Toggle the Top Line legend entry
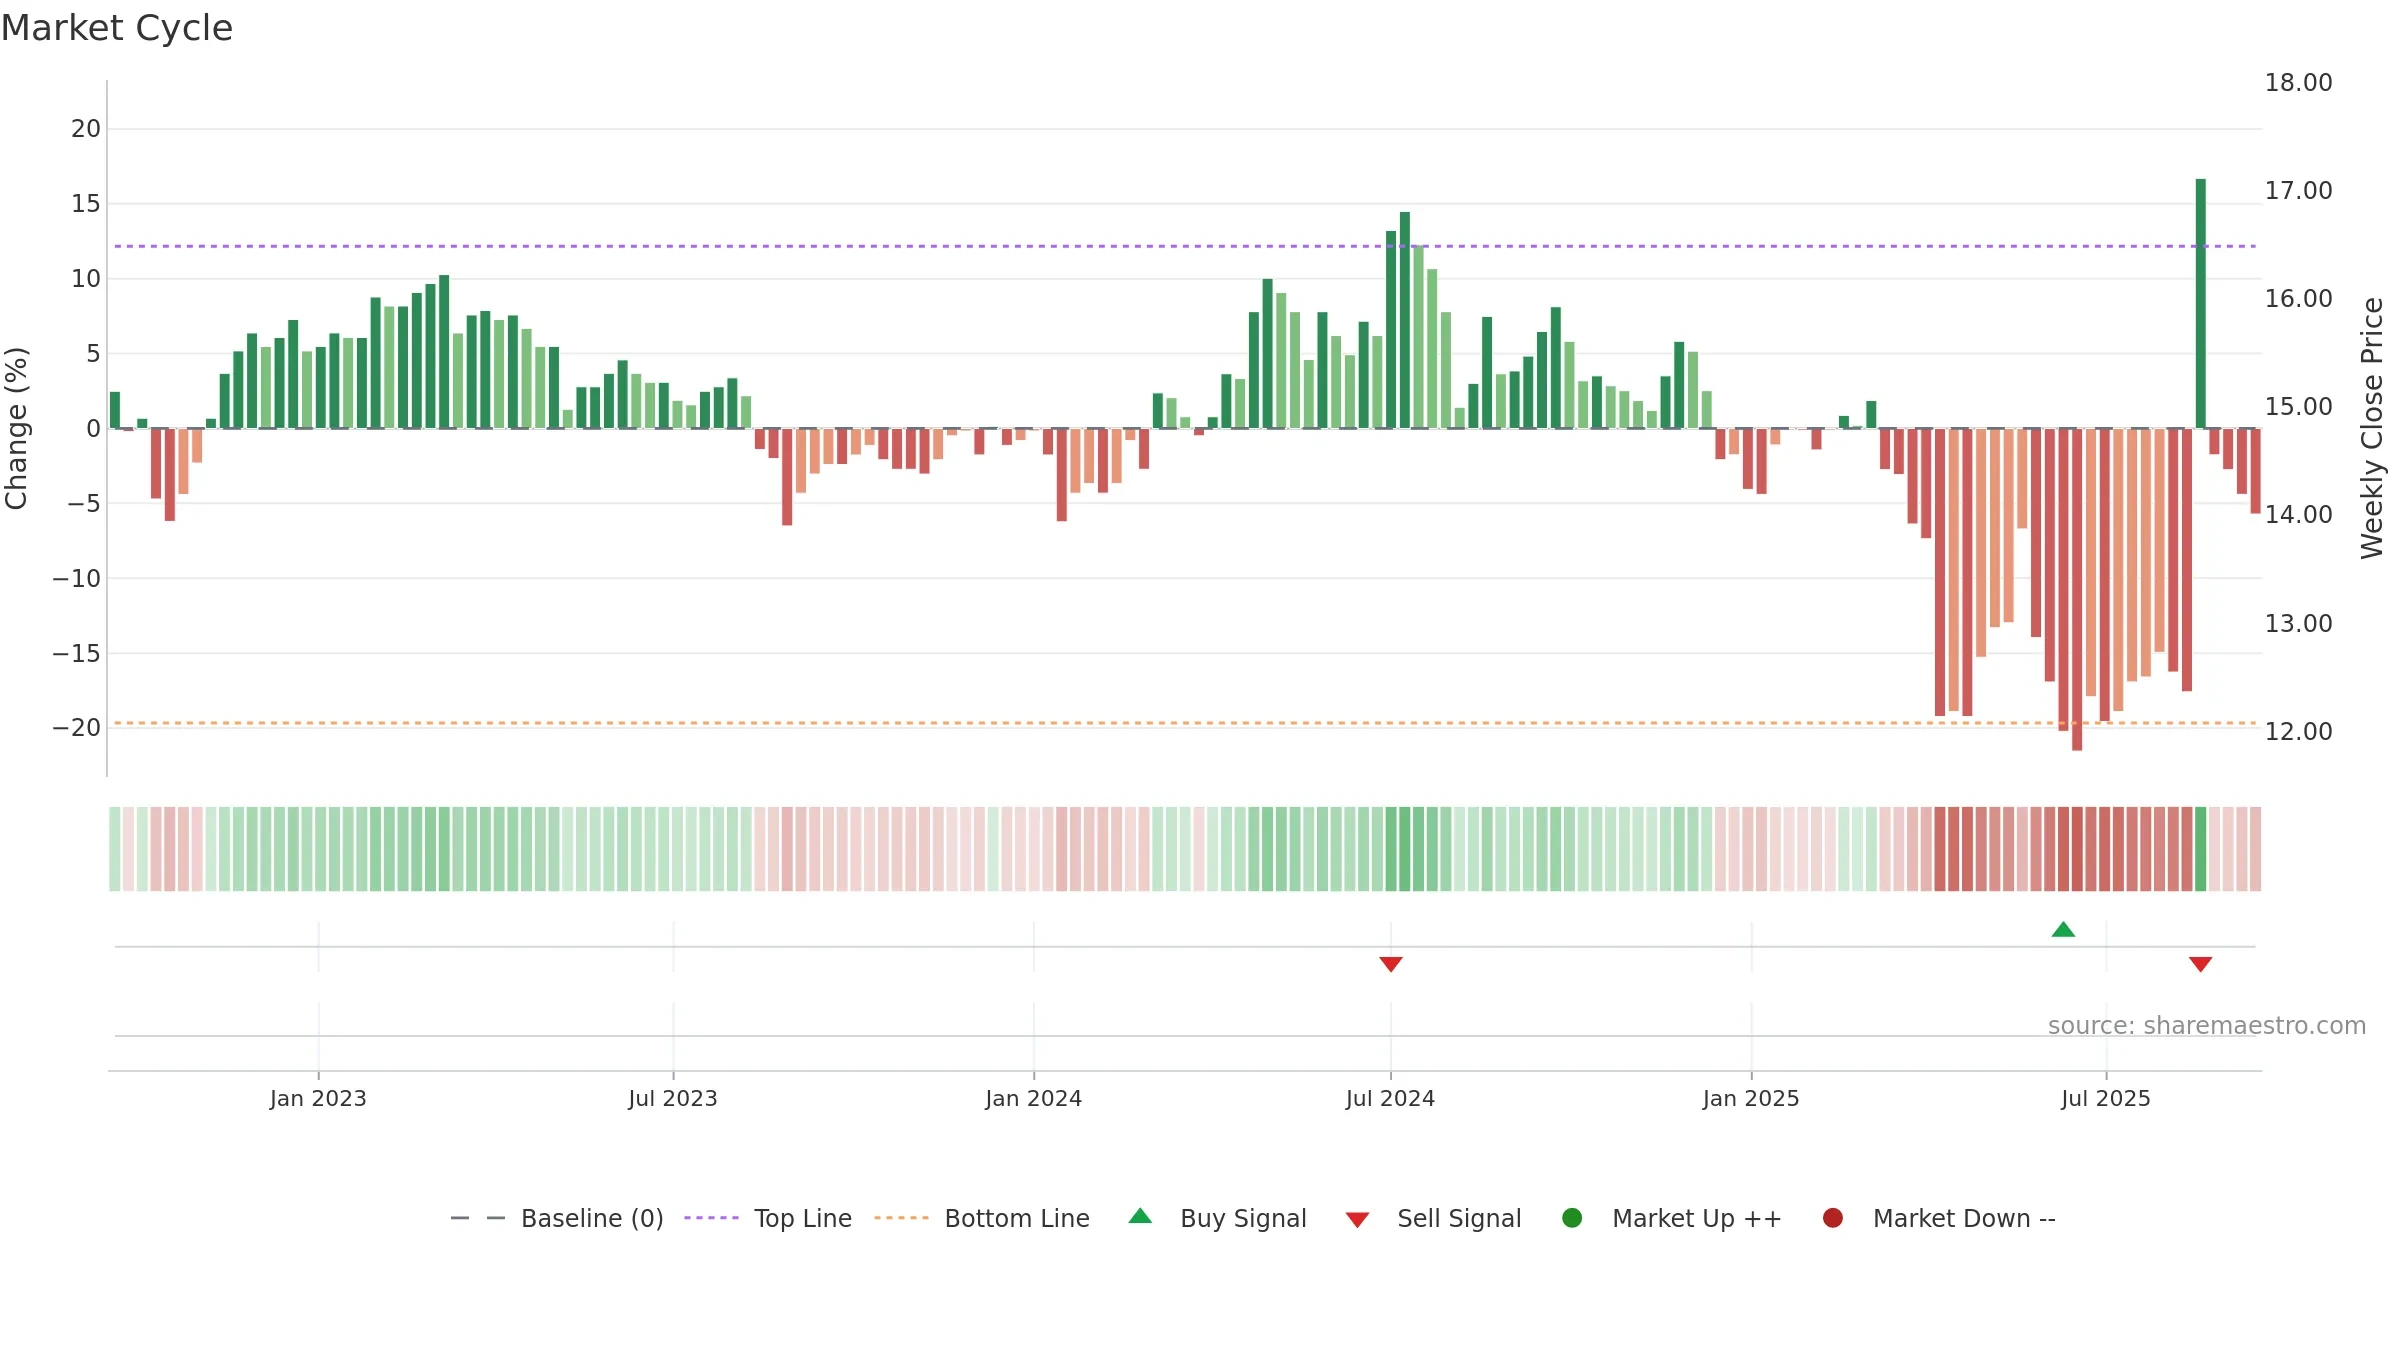Image resolution: width=2400 pixels, height=1350 pixels. tap(768, 1218)
